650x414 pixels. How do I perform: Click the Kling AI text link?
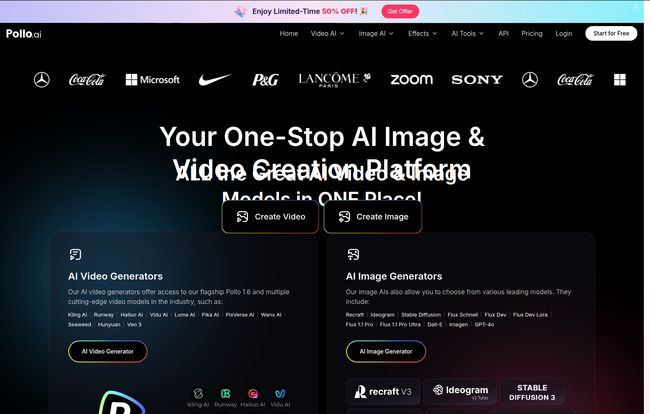pos(78,315)
